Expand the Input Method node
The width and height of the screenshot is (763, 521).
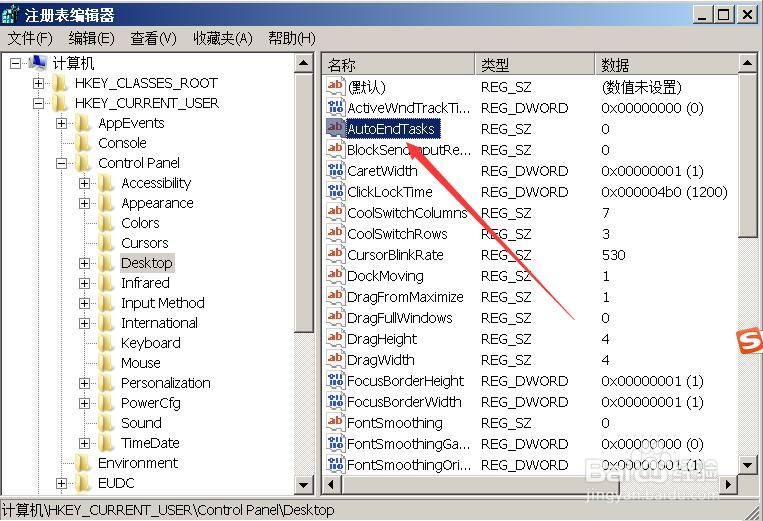84,303
